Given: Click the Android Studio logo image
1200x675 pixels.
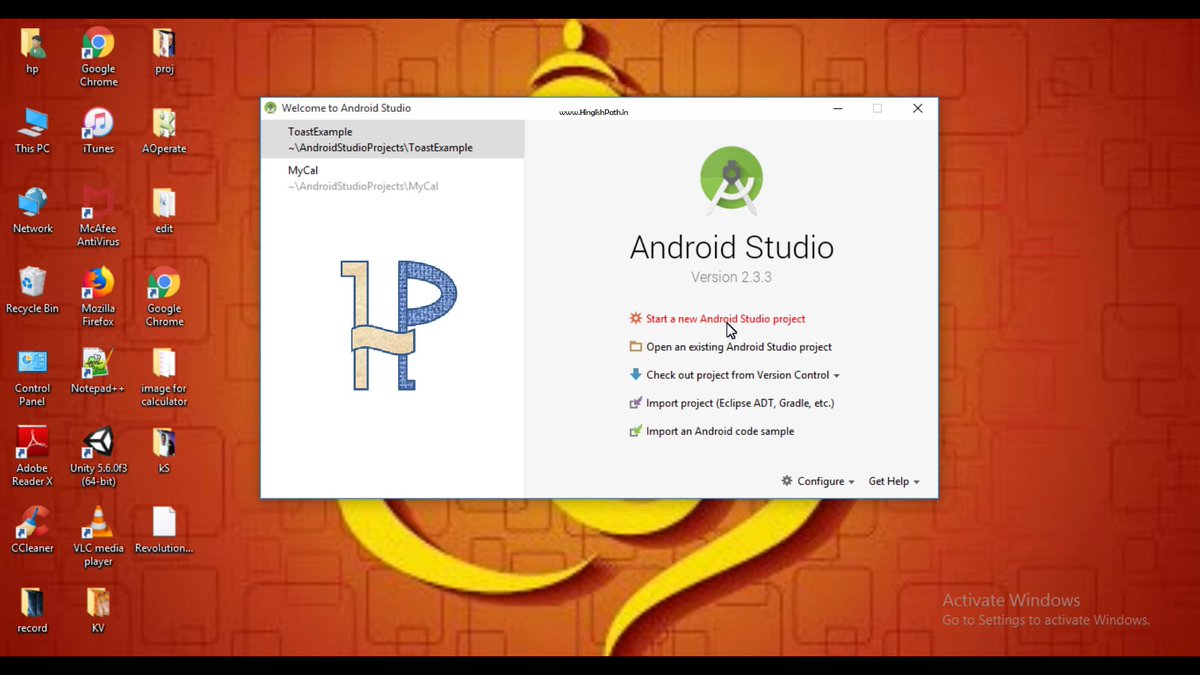Looking at the screenshot, I should tap(731, 181).
